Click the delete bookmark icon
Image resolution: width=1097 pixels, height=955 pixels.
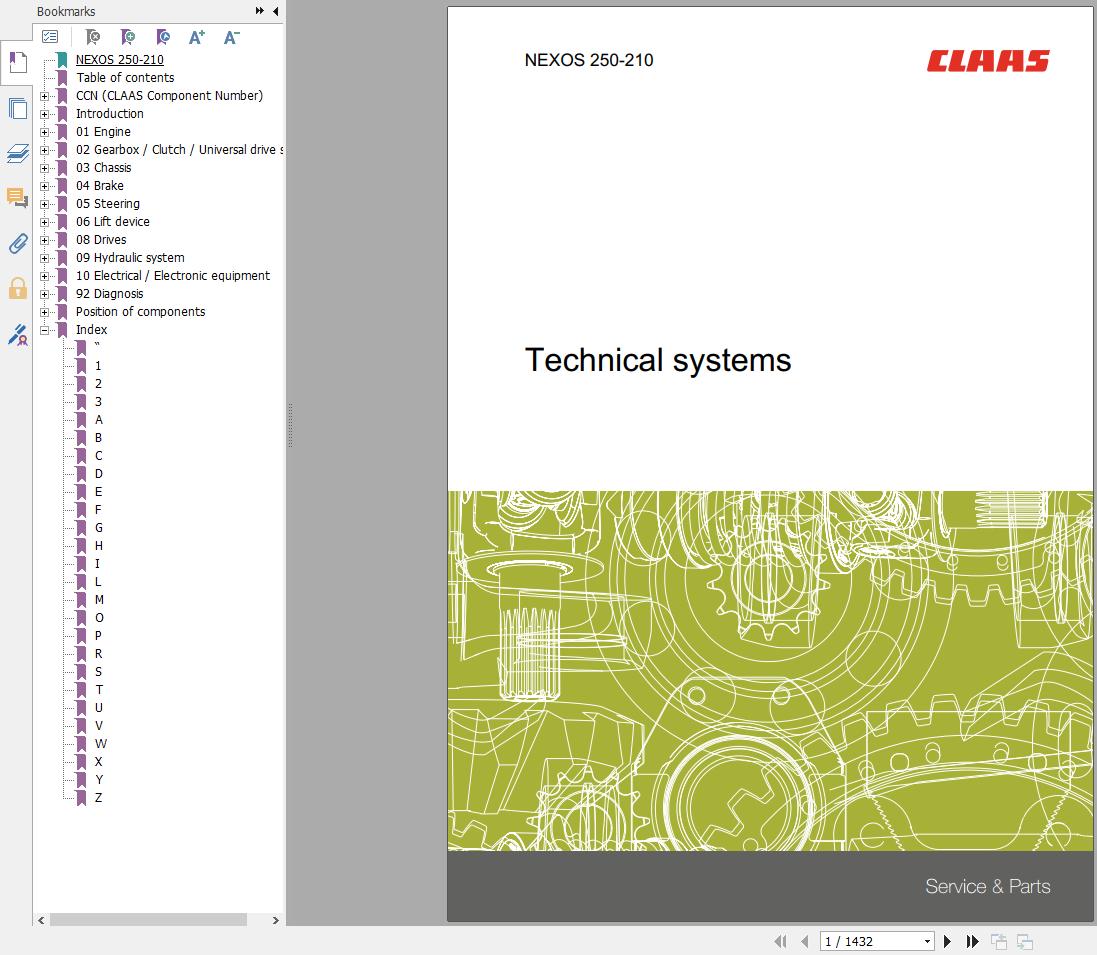pos(93,37)
